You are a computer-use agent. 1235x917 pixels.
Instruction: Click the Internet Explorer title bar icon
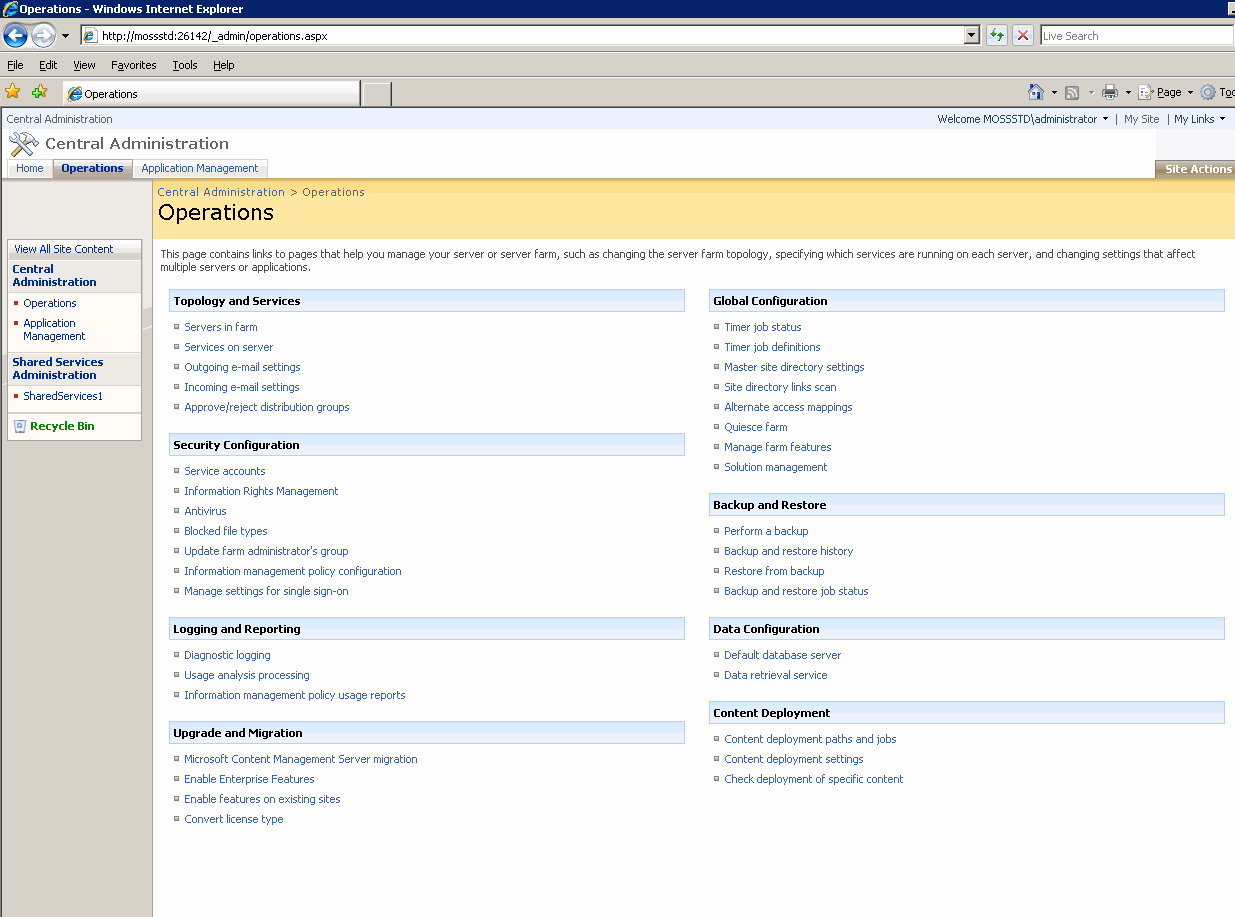point(9,9)
